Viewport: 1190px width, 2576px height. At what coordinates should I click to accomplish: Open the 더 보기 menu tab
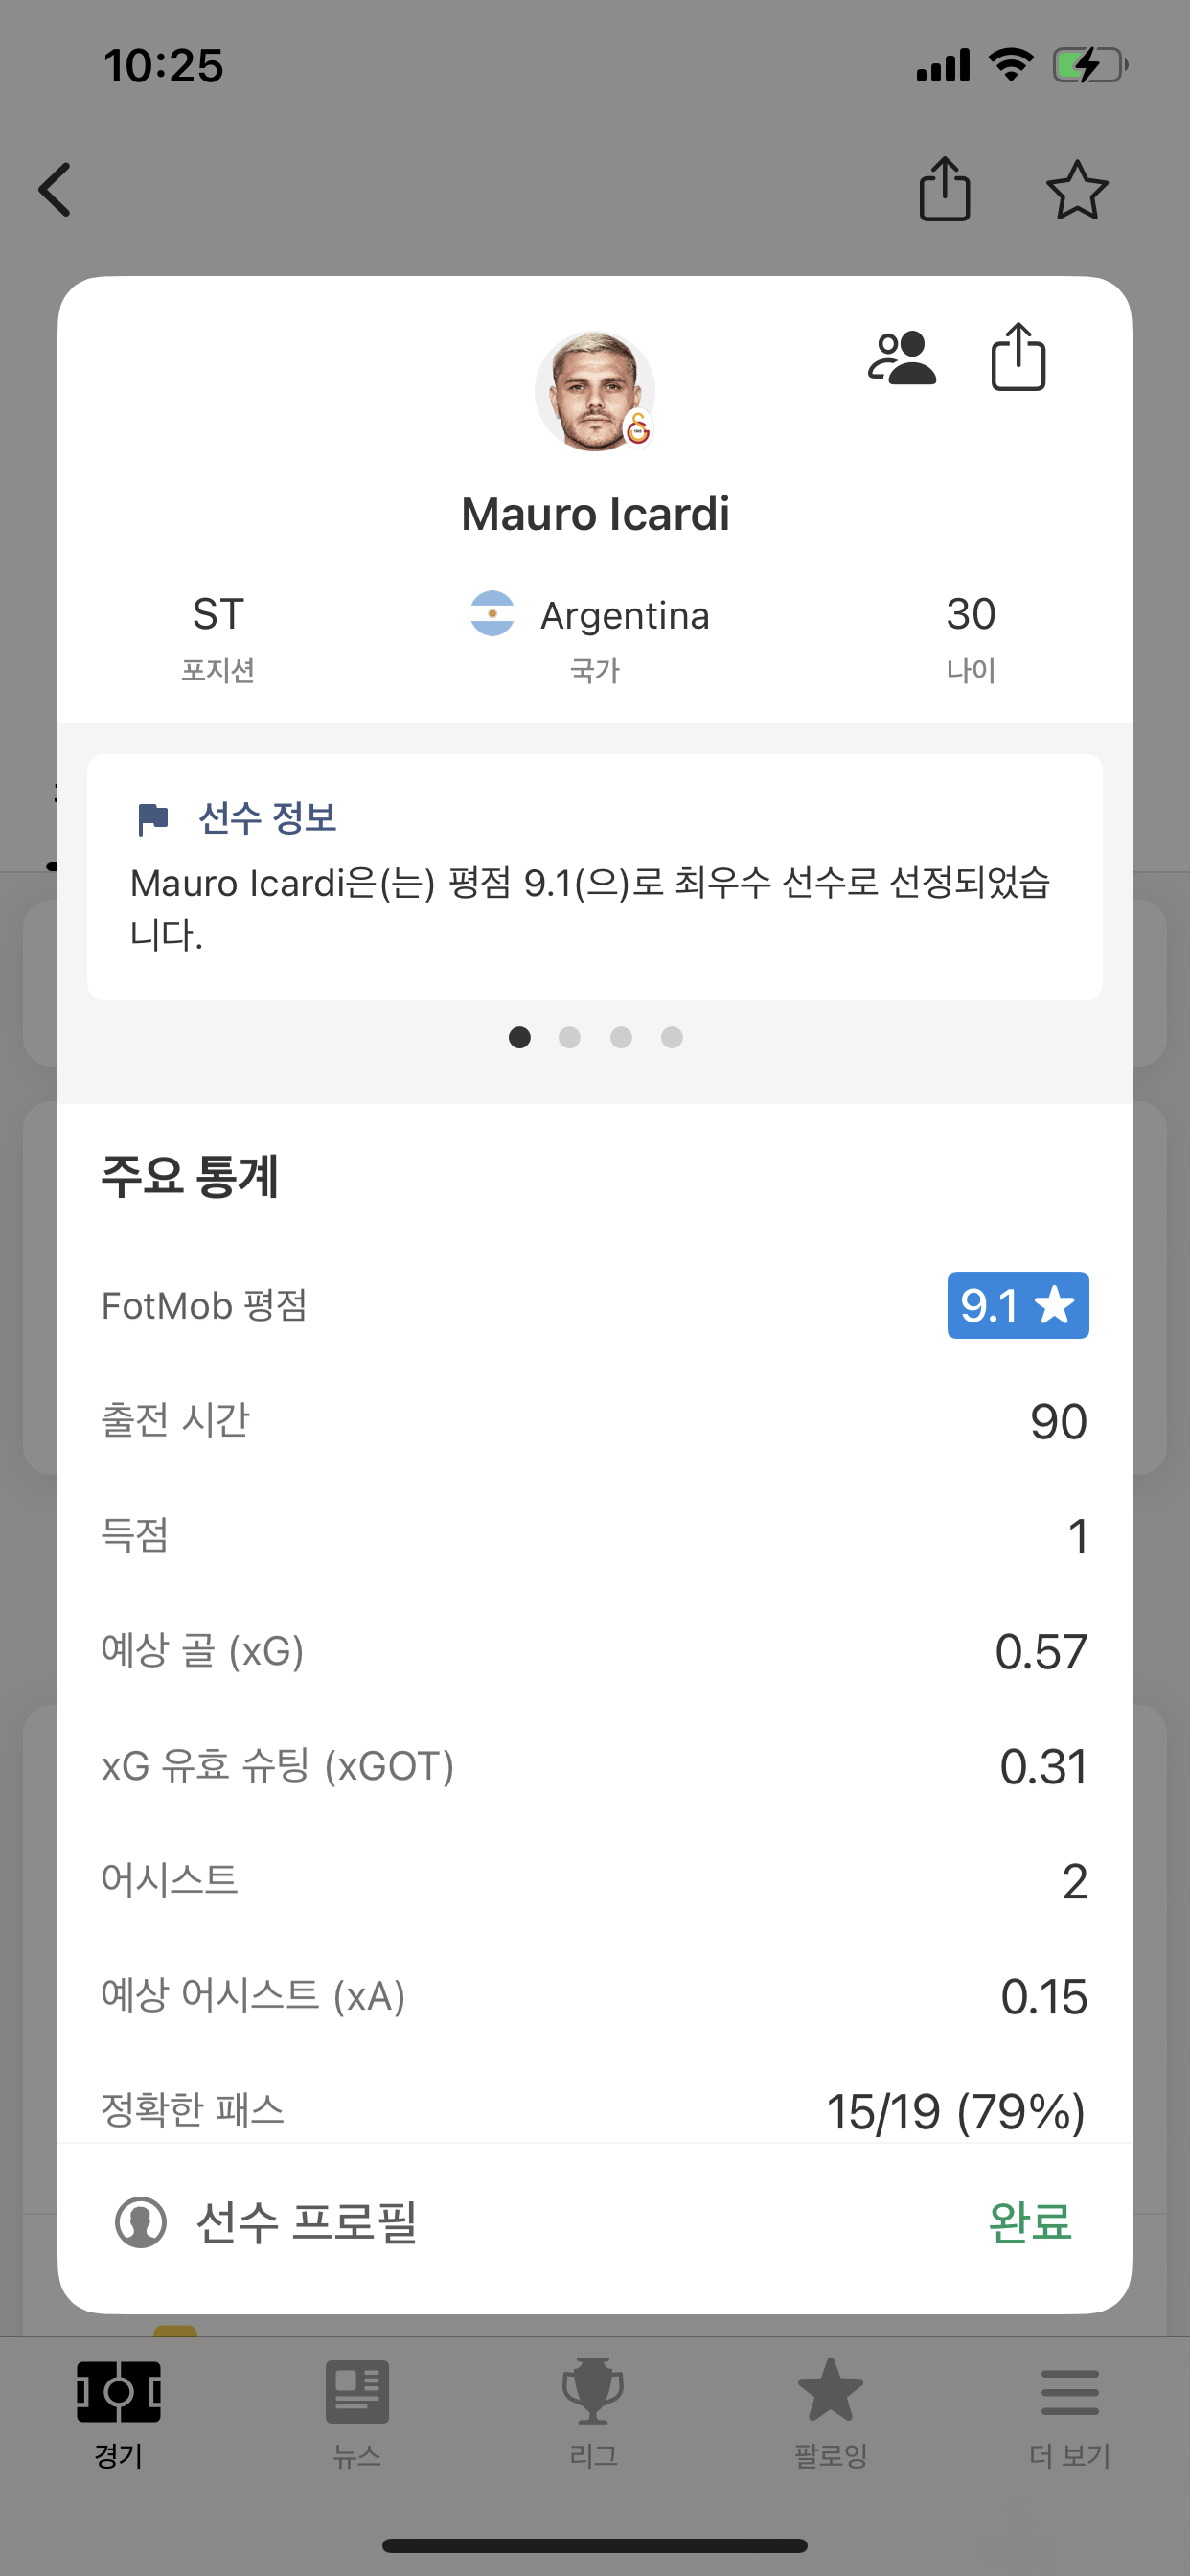[1069, 2408]
